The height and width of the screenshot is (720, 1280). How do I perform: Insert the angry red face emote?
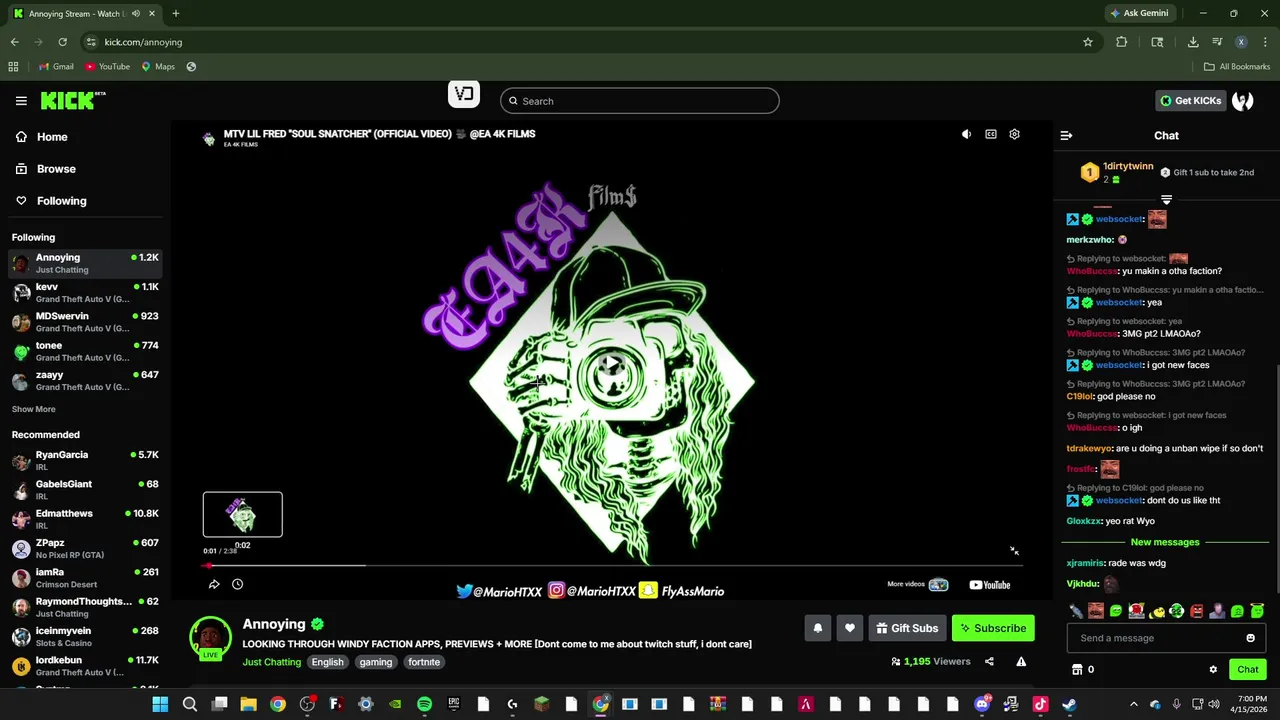pos(1197,611)
